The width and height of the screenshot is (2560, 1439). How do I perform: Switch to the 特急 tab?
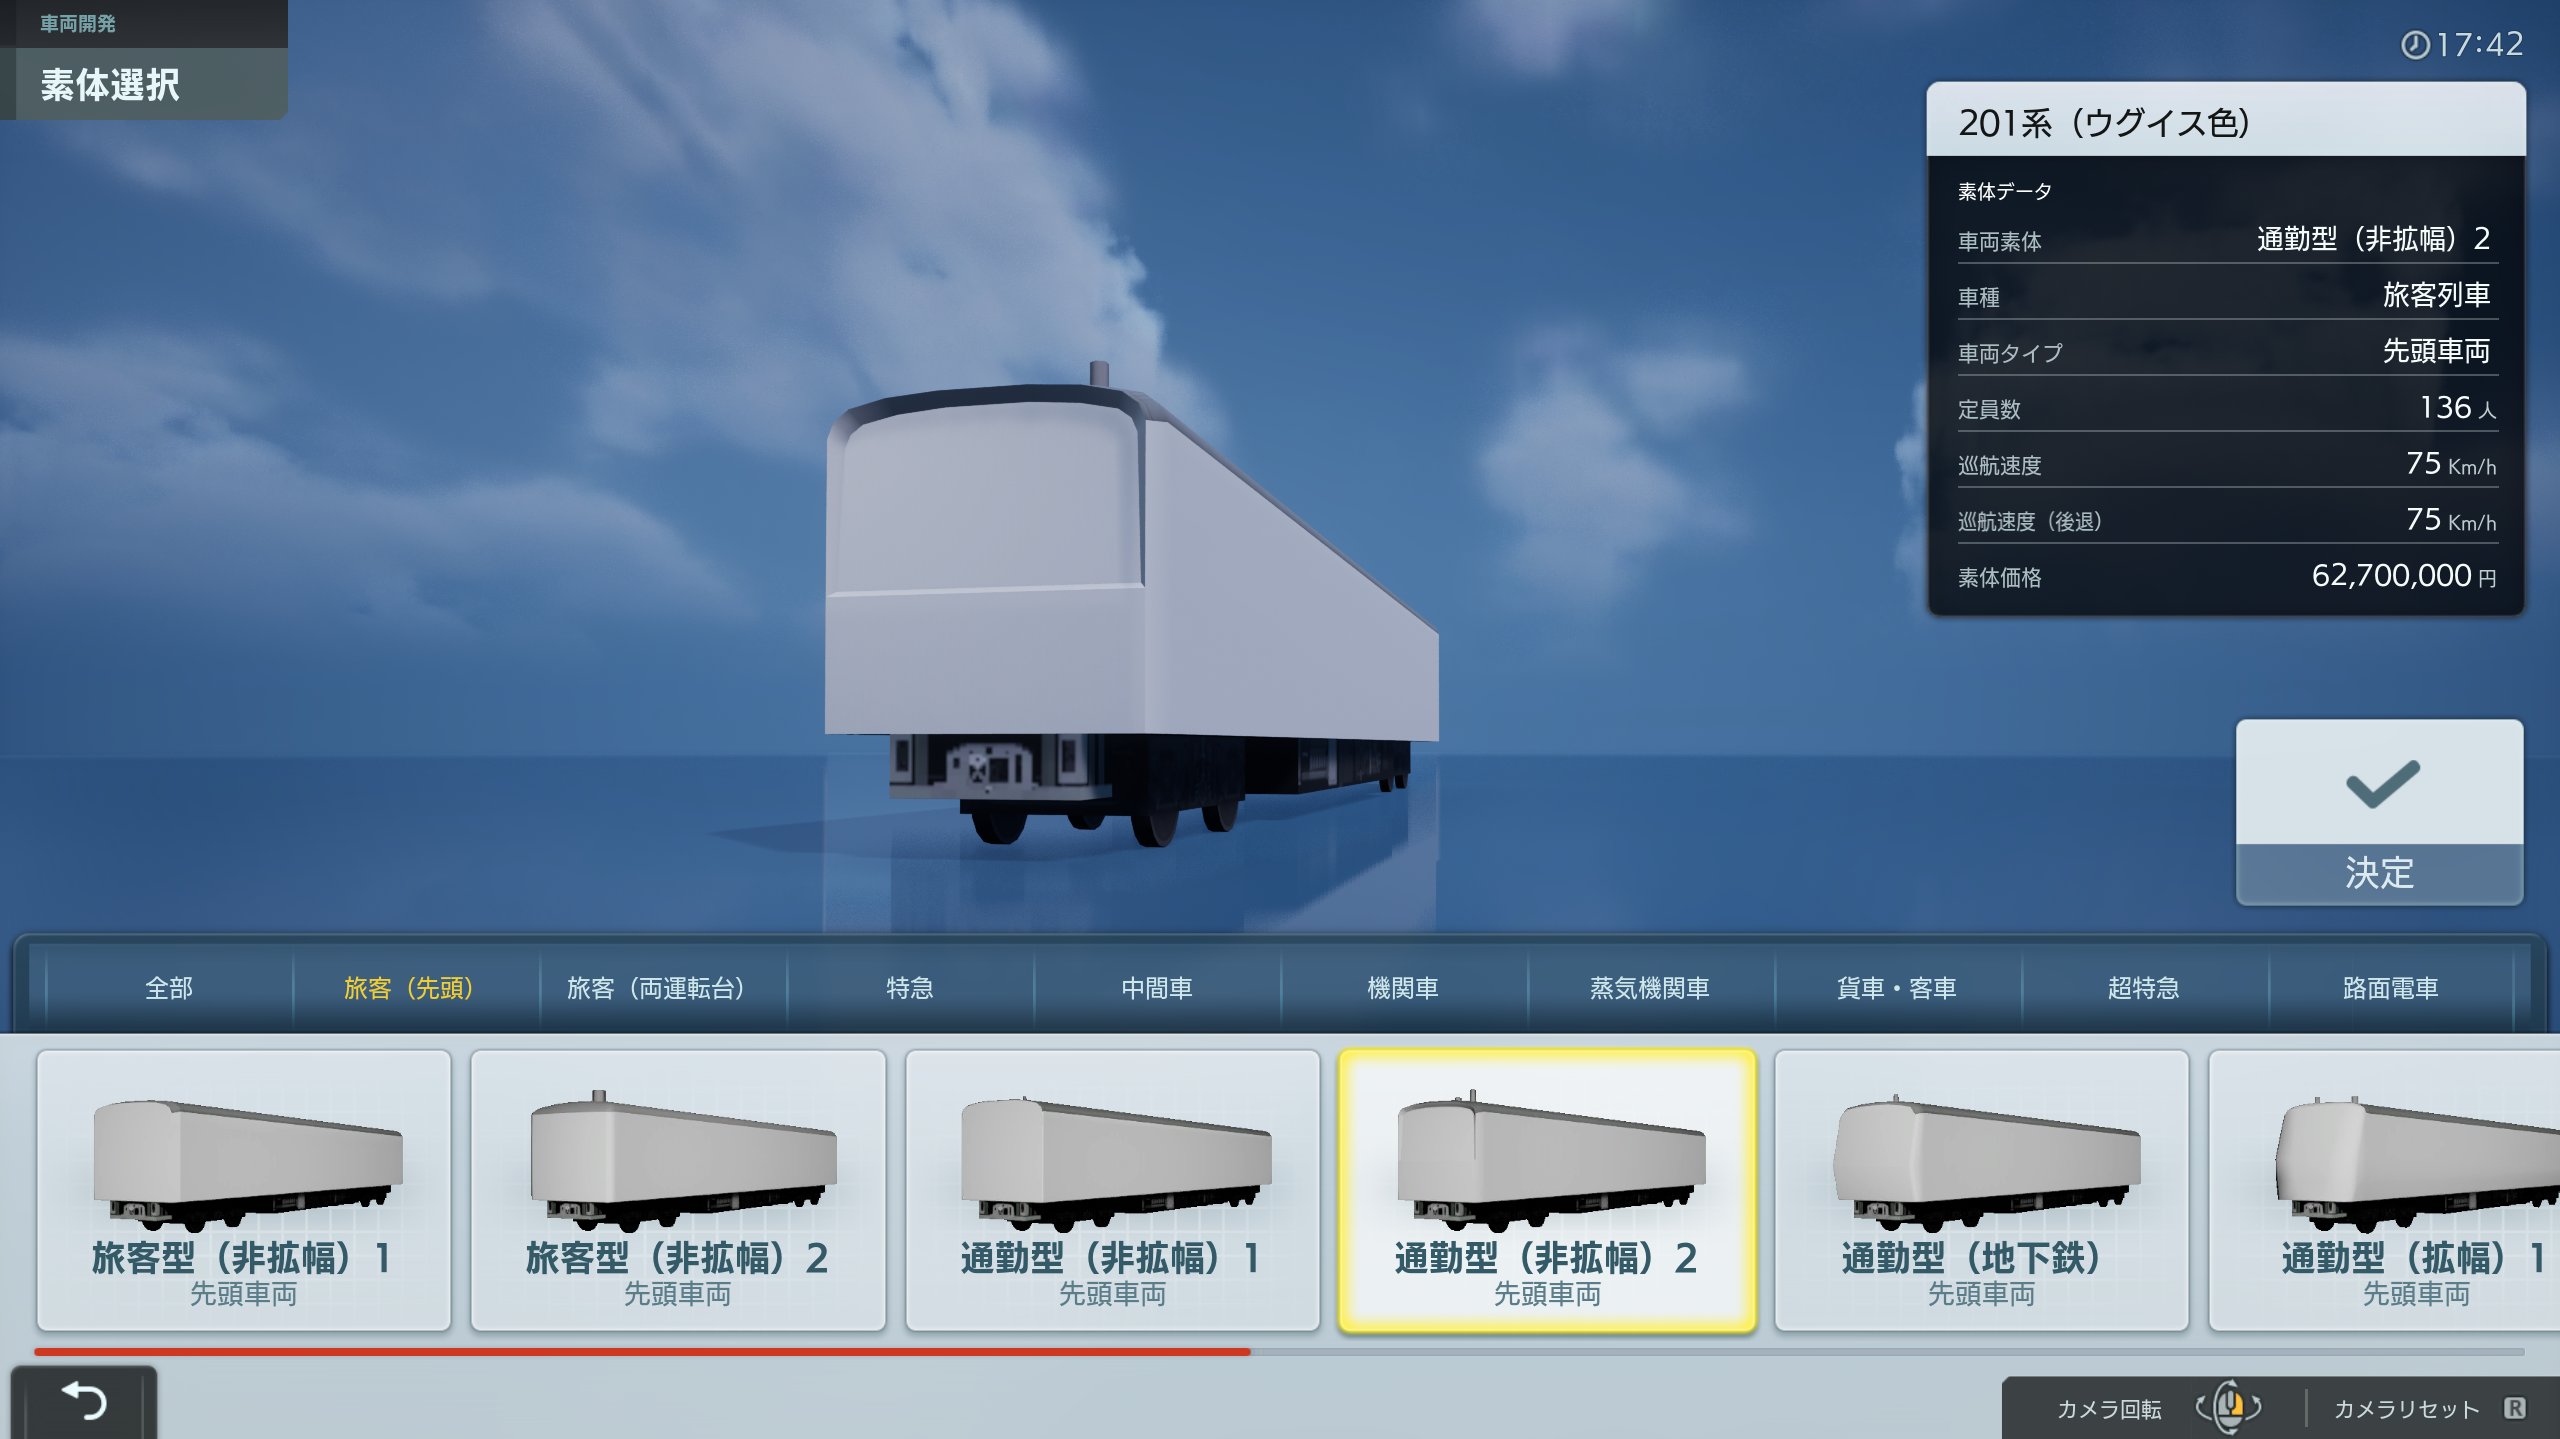[x=909, y=988]
